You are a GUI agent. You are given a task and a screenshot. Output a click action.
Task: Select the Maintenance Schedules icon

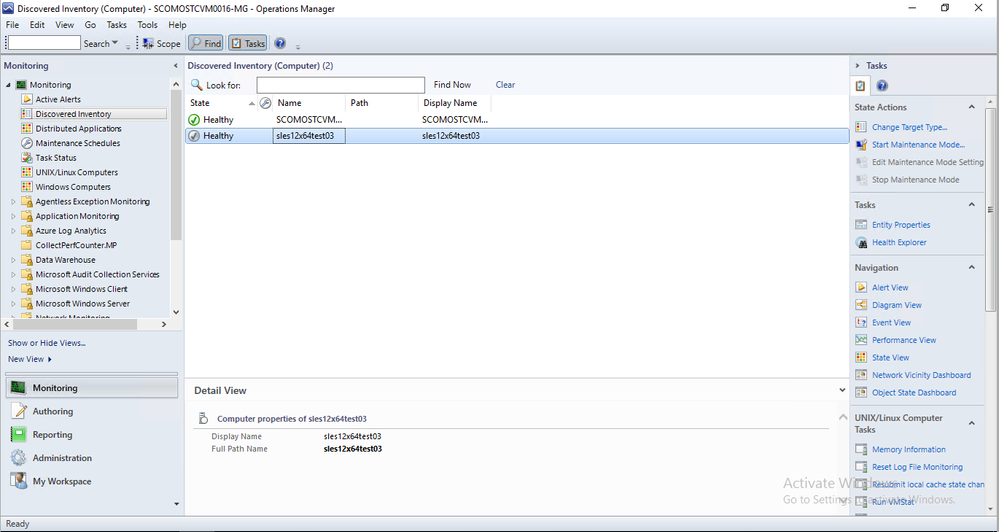[x=27, y=143]
